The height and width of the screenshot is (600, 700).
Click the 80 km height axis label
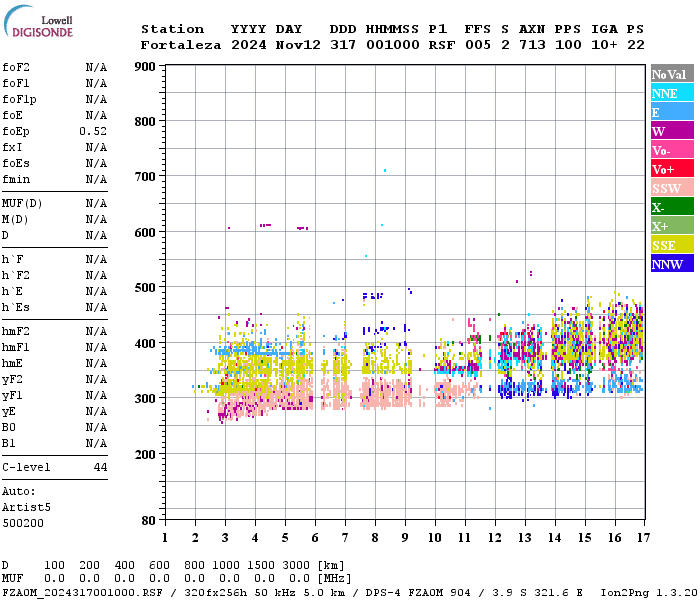[149, 520]
